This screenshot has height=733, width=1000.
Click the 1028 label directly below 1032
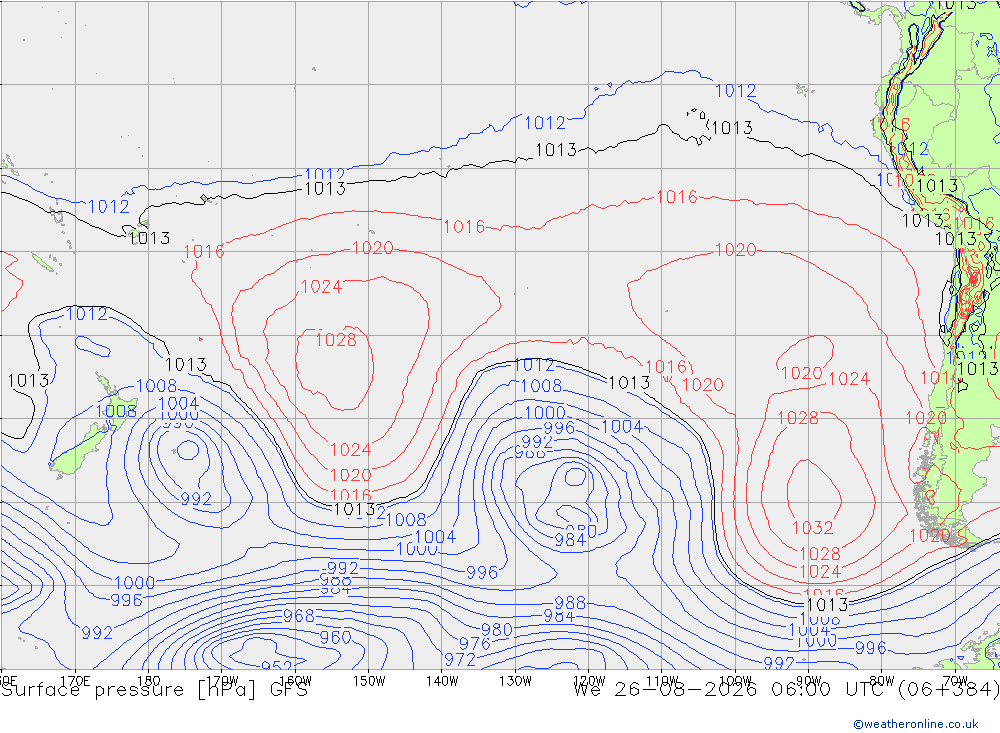(820, 554)
